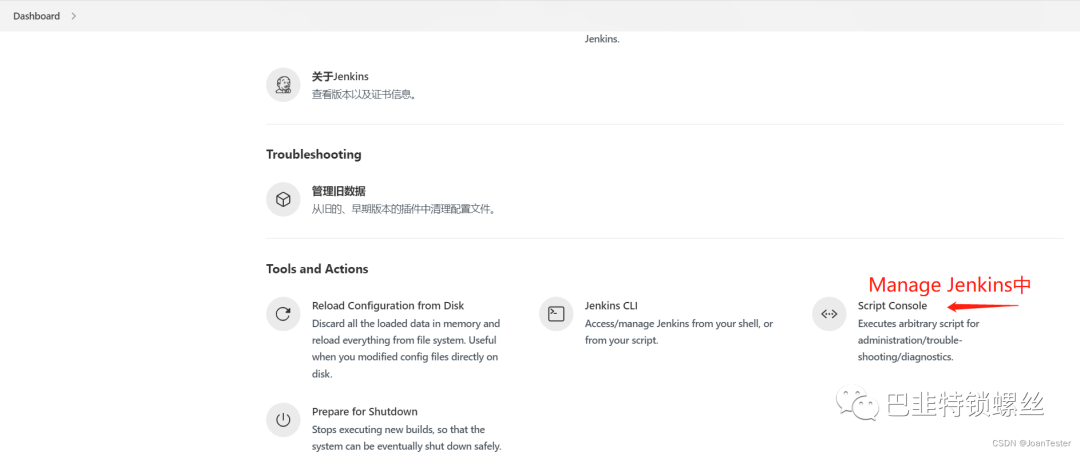This screenshot has height=452, width=1080.
Task: Click the Script Console code icon
Action: coord(829,314)
